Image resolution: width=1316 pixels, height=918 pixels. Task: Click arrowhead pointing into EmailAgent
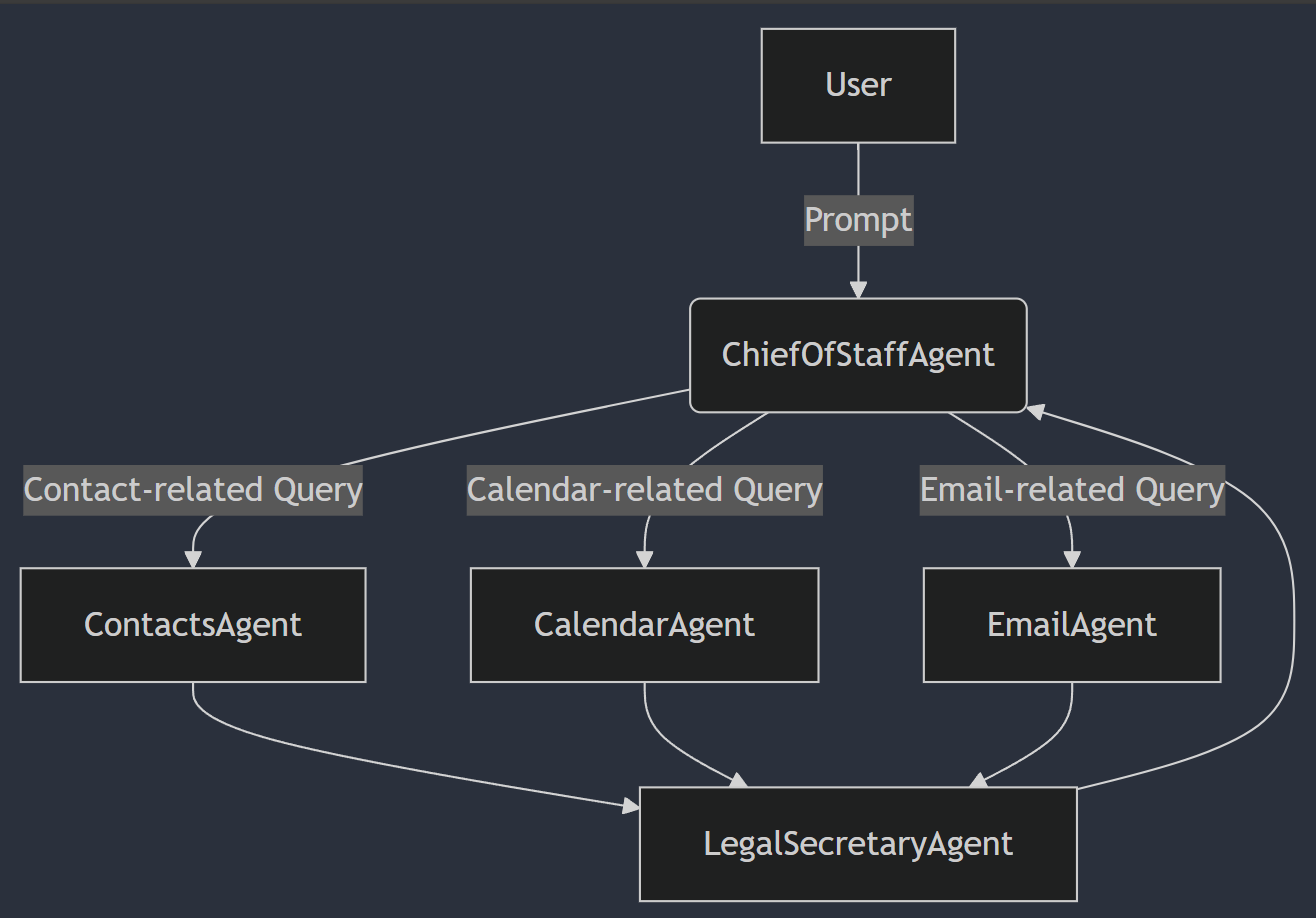pyautogui.click(x=1072, y=559)
